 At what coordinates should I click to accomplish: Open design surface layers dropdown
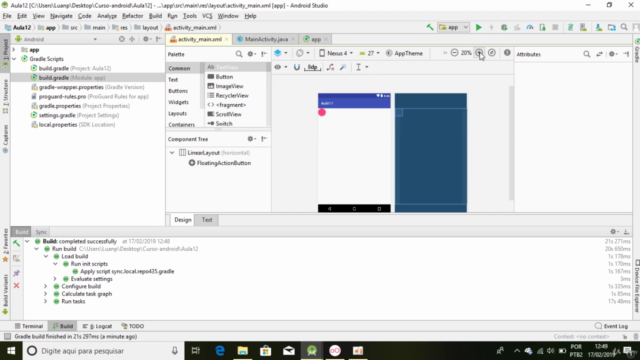coord(280,53)
